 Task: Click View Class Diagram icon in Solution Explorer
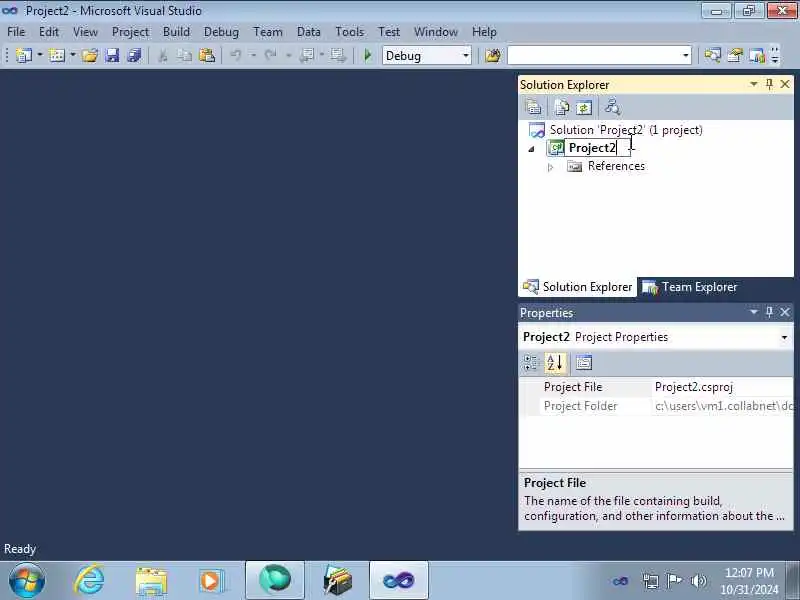click(x=612, y=107)
